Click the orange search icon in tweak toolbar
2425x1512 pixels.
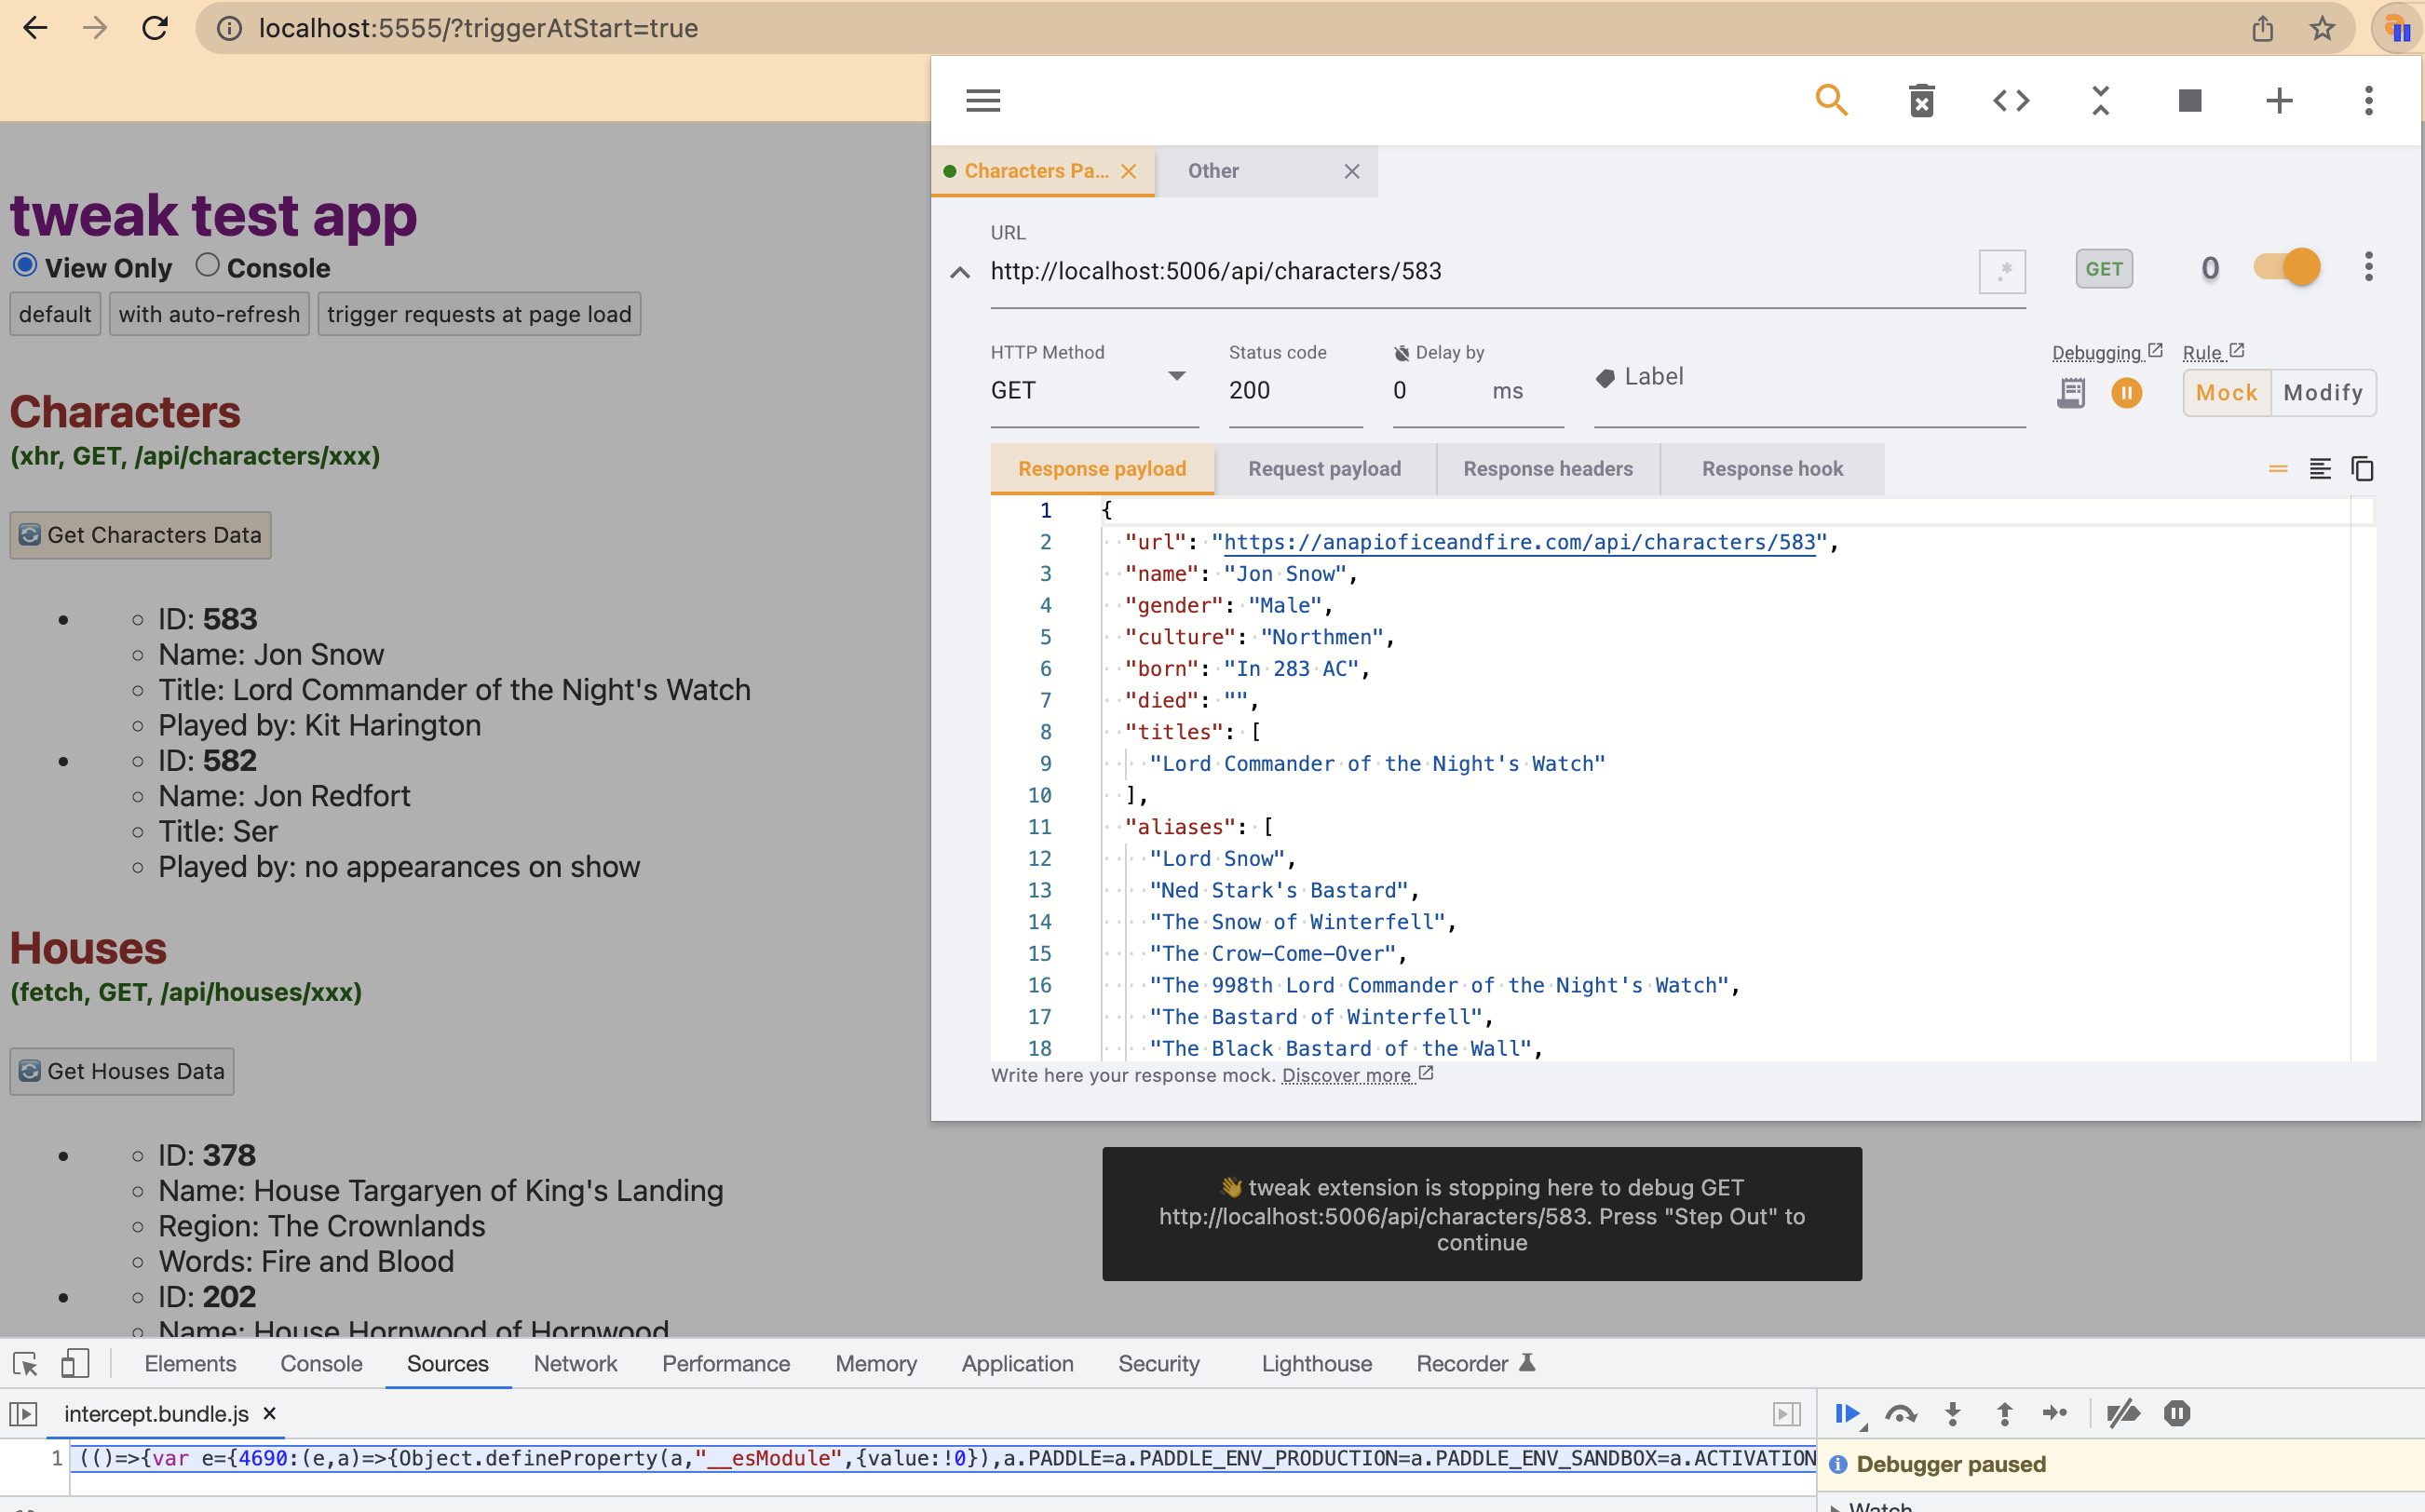[x=1831, y=100]
